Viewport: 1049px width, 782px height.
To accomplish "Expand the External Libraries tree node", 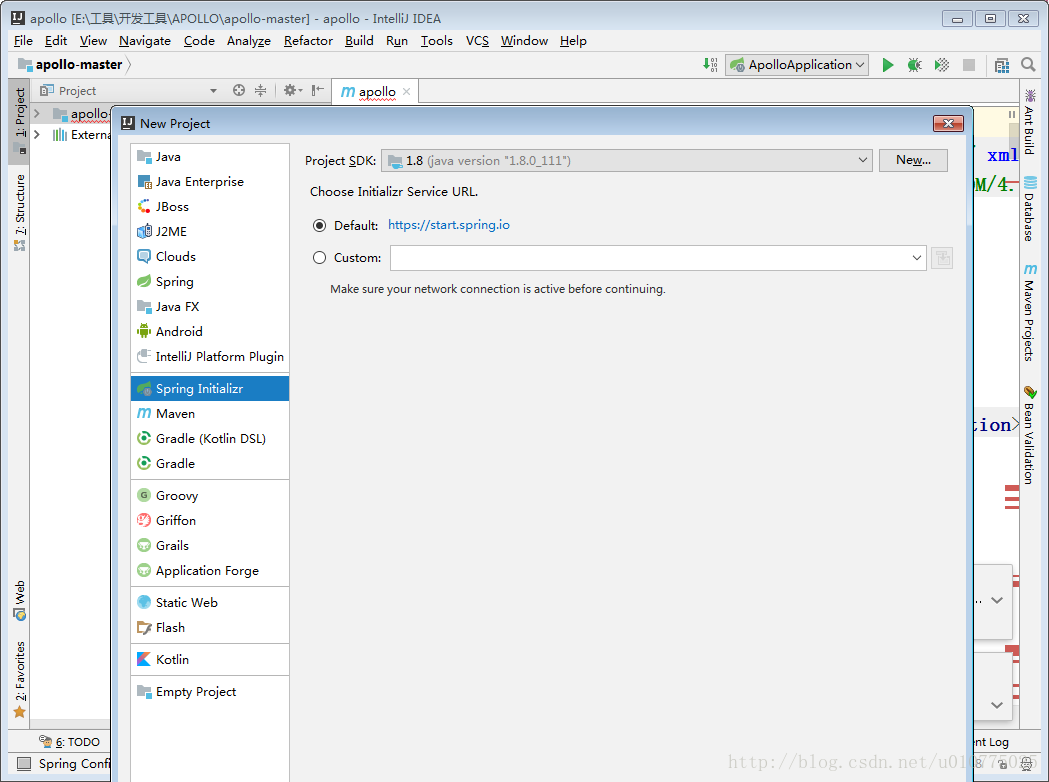I will (x=37, y=135).
